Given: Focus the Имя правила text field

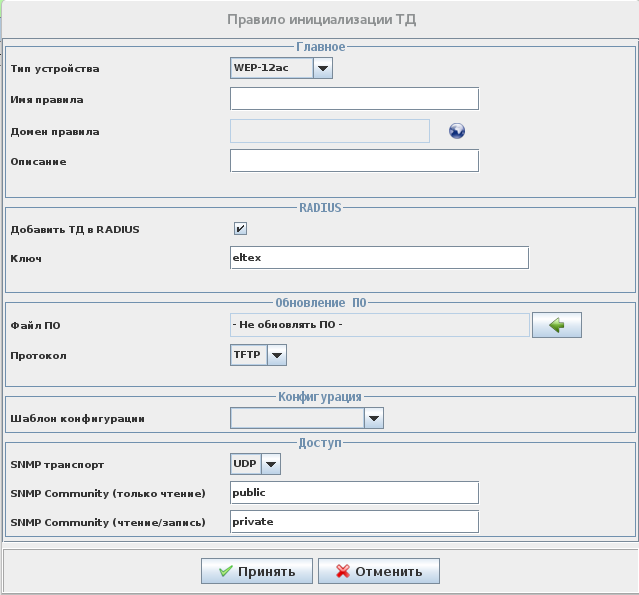Looking at the screenshot, I should (x=354, y=98).
